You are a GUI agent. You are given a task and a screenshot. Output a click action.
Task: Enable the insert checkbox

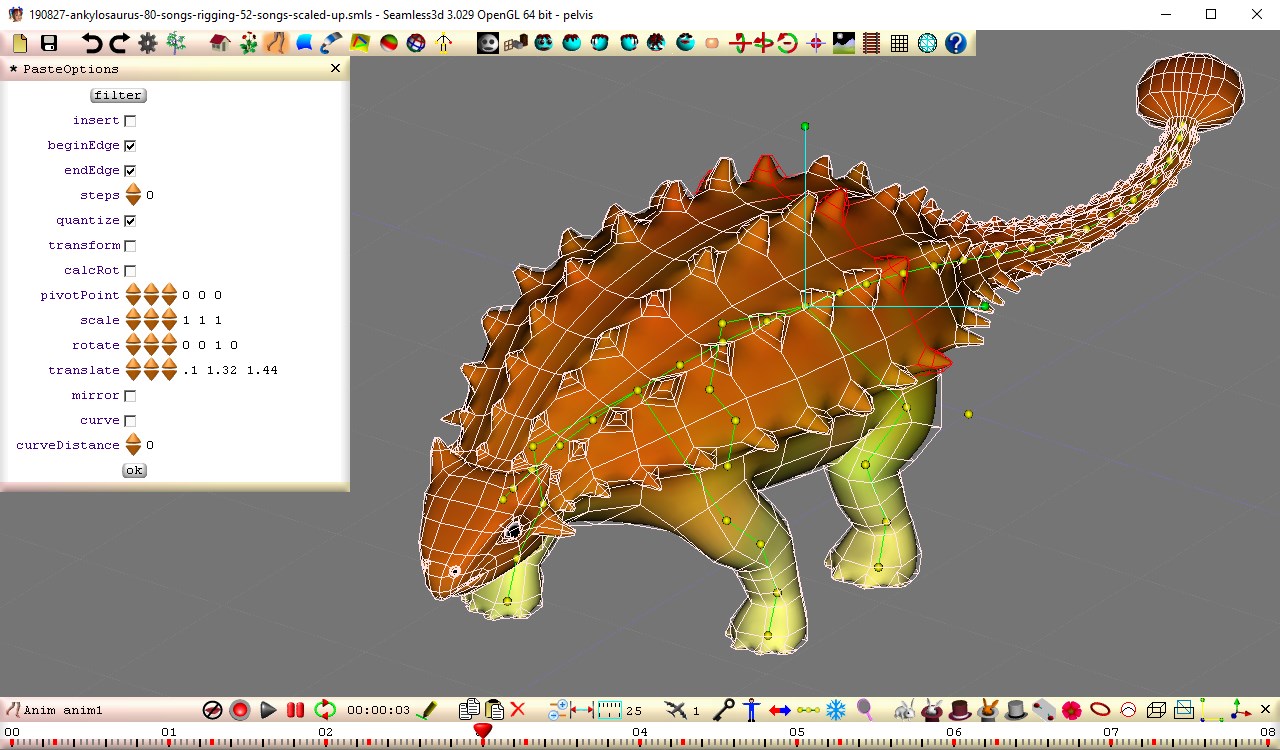[x=131, y=119]
